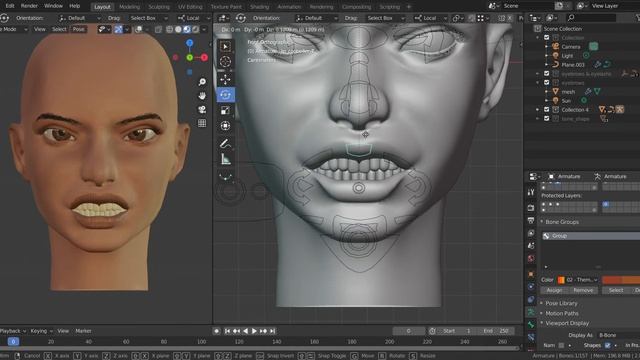This screenshot has height=360, width=640.
Task: Open the Render properties tab icon
Action: coord(531,208)
